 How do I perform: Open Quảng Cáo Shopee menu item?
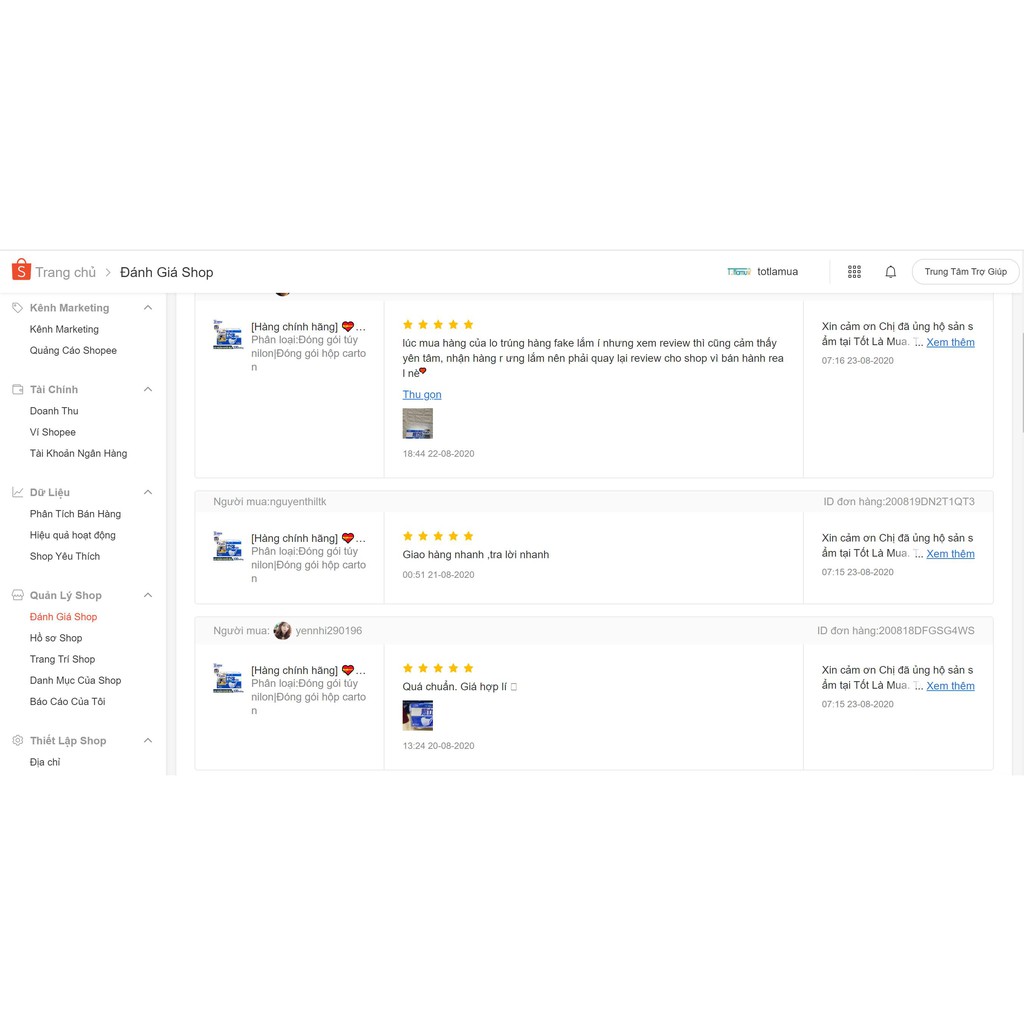coord(73,351)
